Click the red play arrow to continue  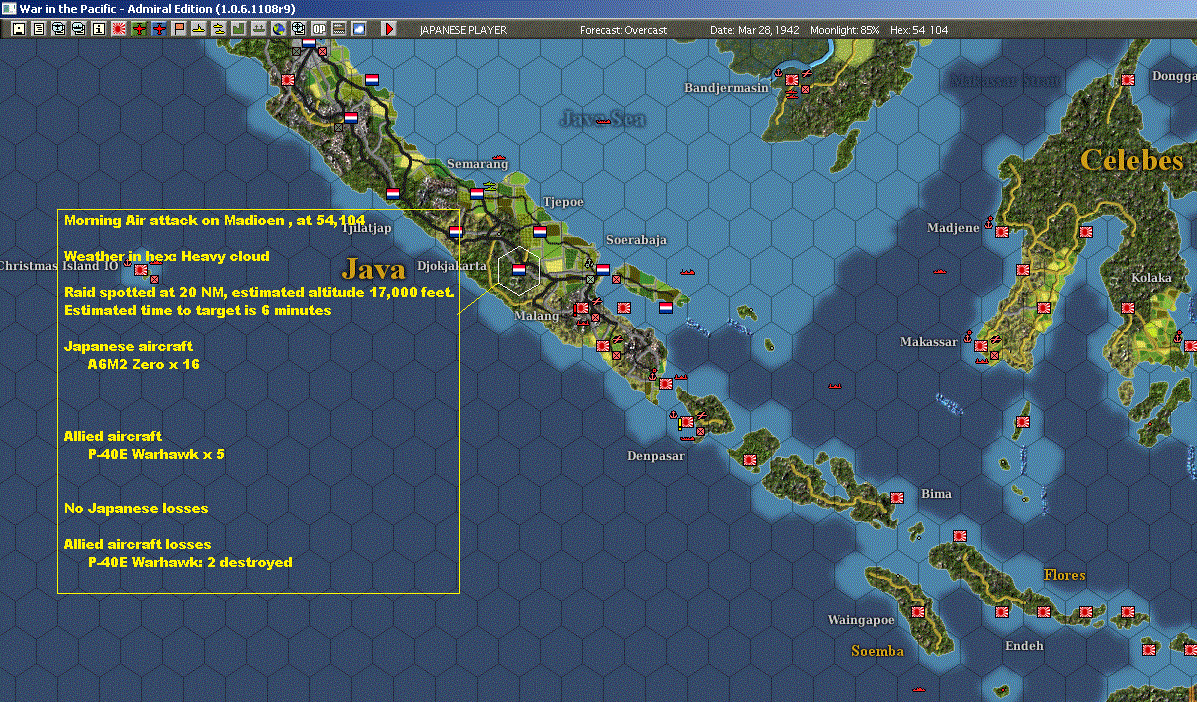(389, 29)
